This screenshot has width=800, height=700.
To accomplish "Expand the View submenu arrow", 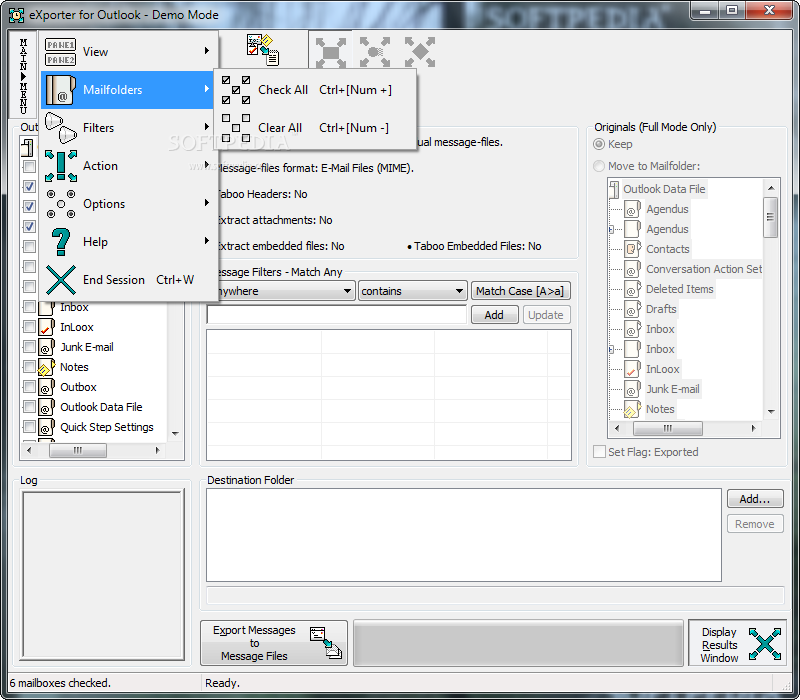I will pyautogui.click(x=207, y=51).
